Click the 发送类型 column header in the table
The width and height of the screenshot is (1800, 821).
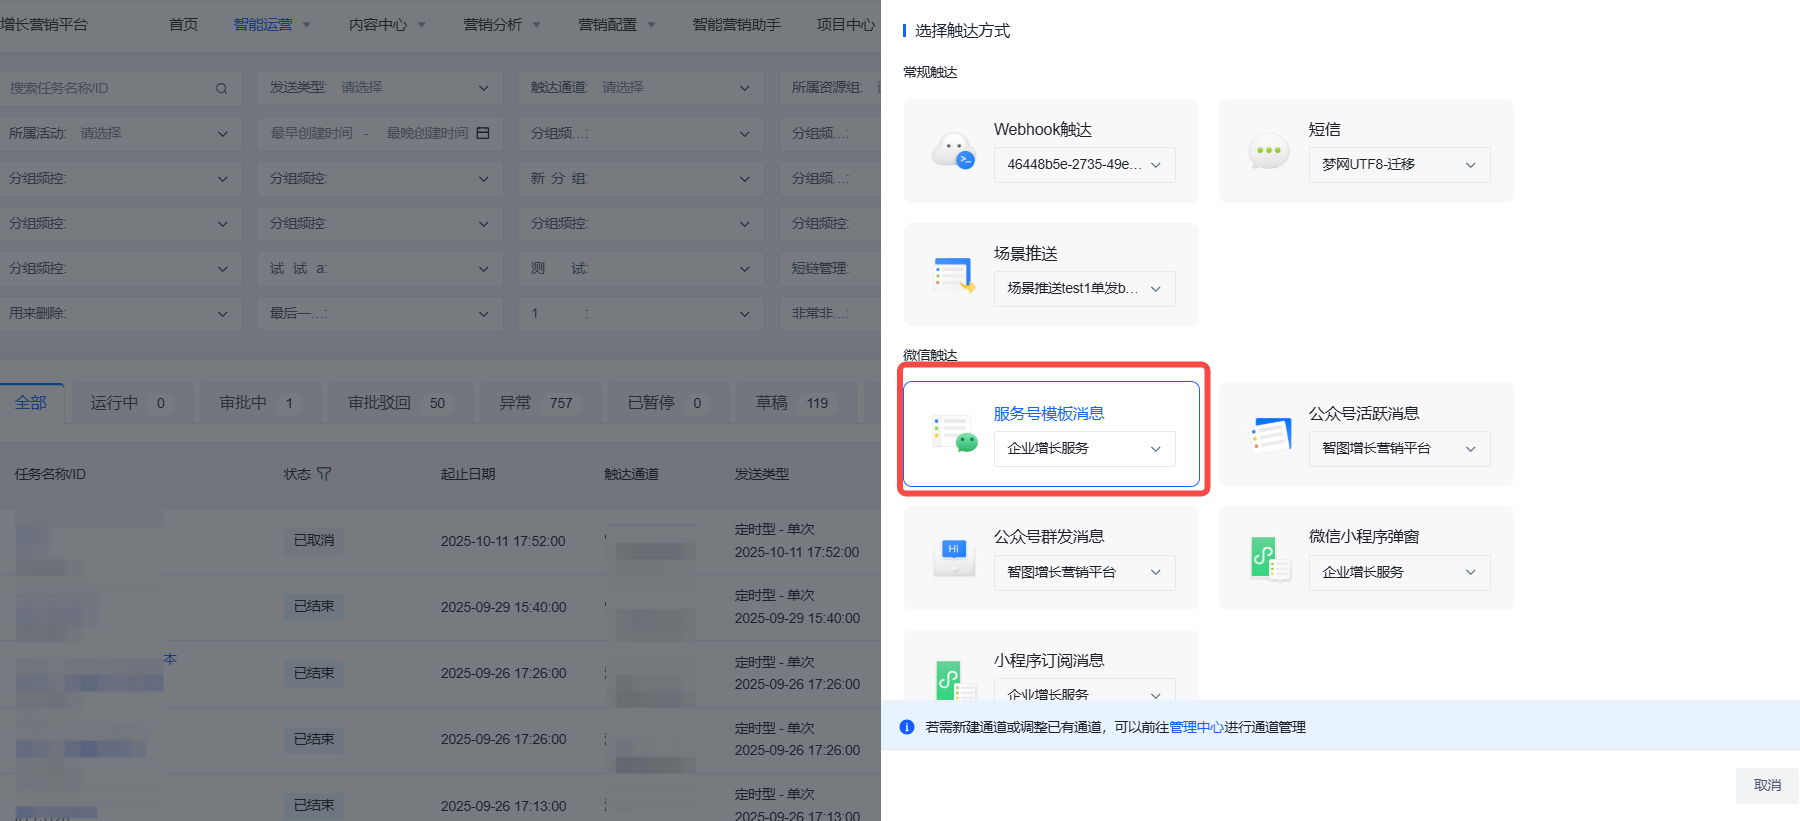pos(762,474)
